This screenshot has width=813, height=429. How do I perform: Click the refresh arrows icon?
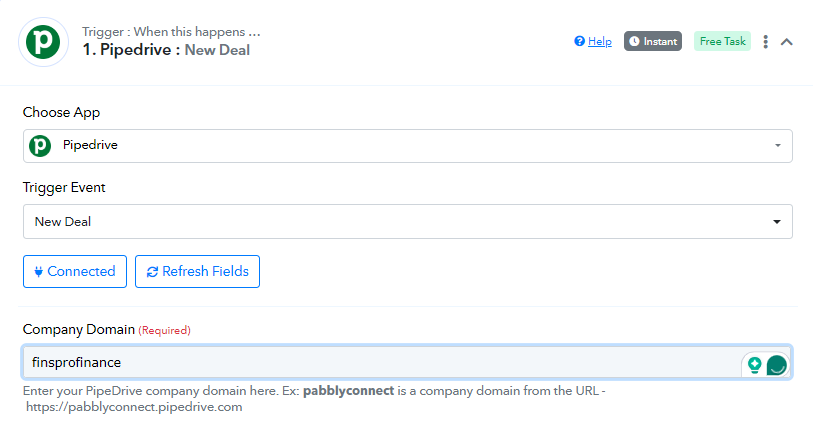point(152,272)
